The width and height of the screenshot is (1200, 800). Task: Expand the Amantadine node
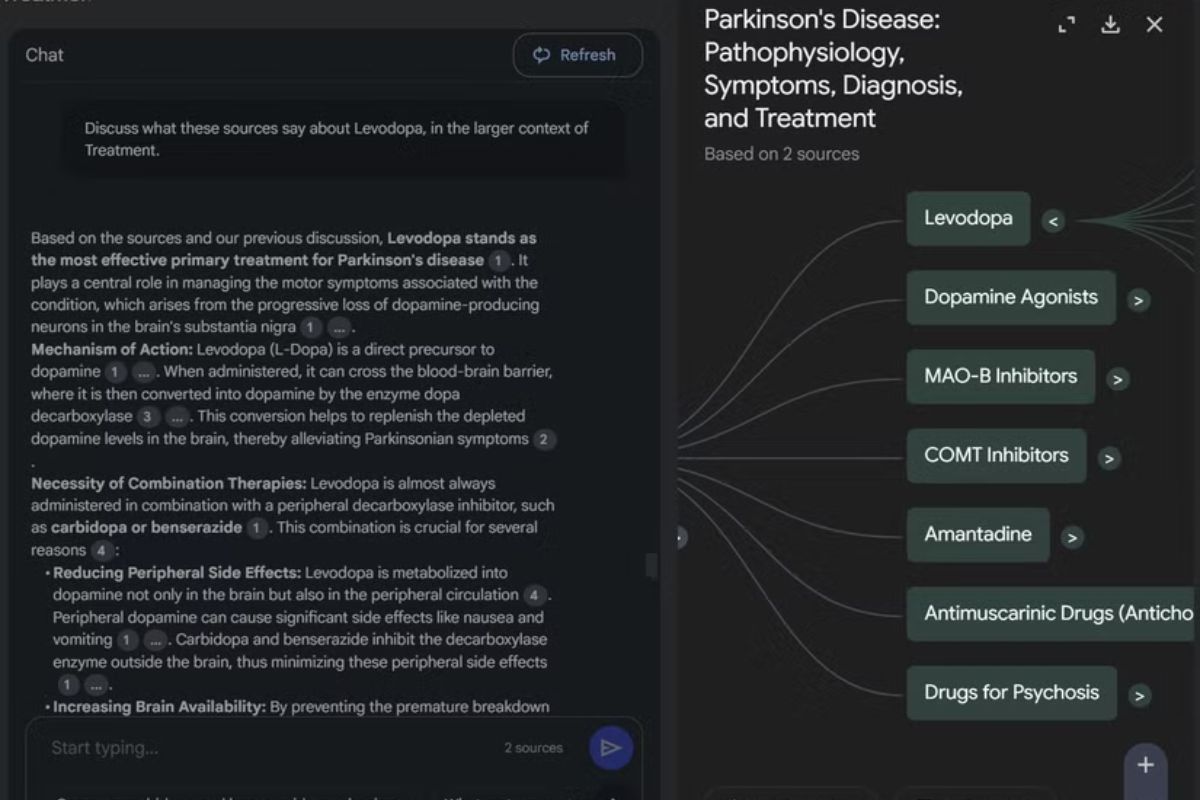point(1072,537)
